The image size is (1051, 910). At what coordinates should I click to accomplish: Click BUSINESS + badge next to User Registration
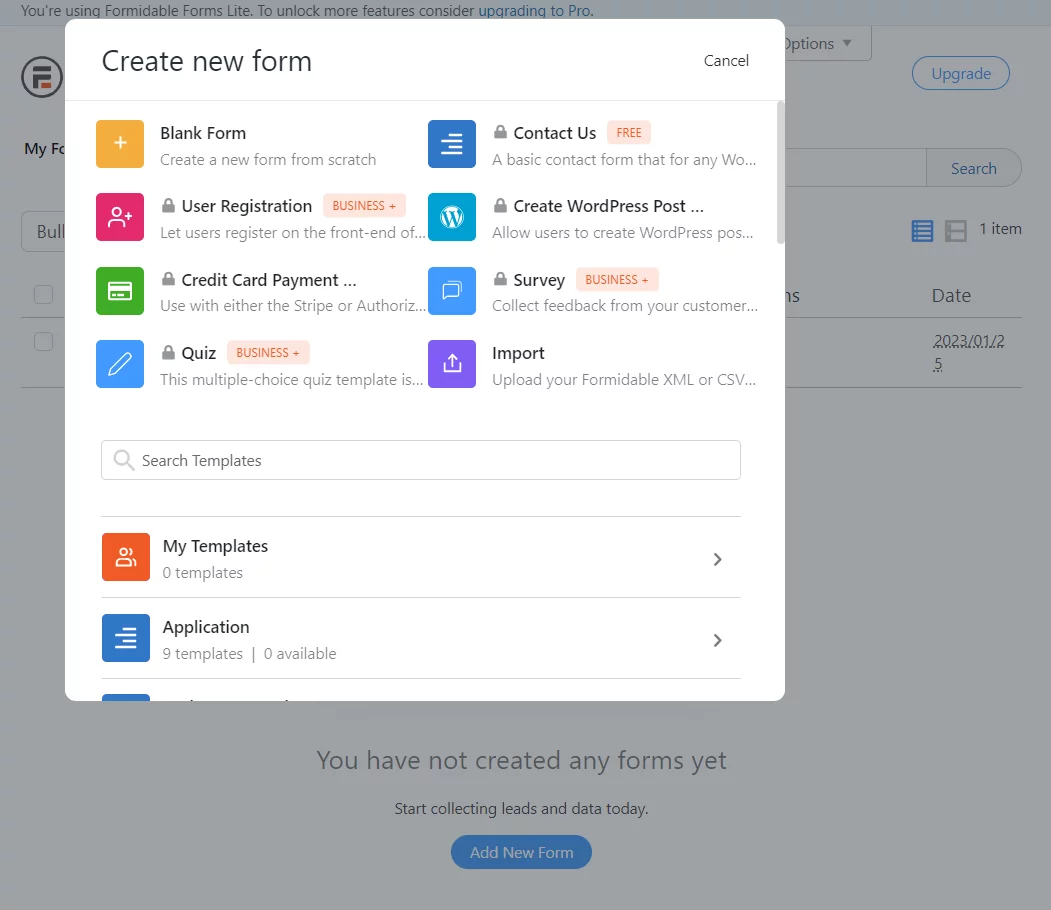tap(364, 206)
